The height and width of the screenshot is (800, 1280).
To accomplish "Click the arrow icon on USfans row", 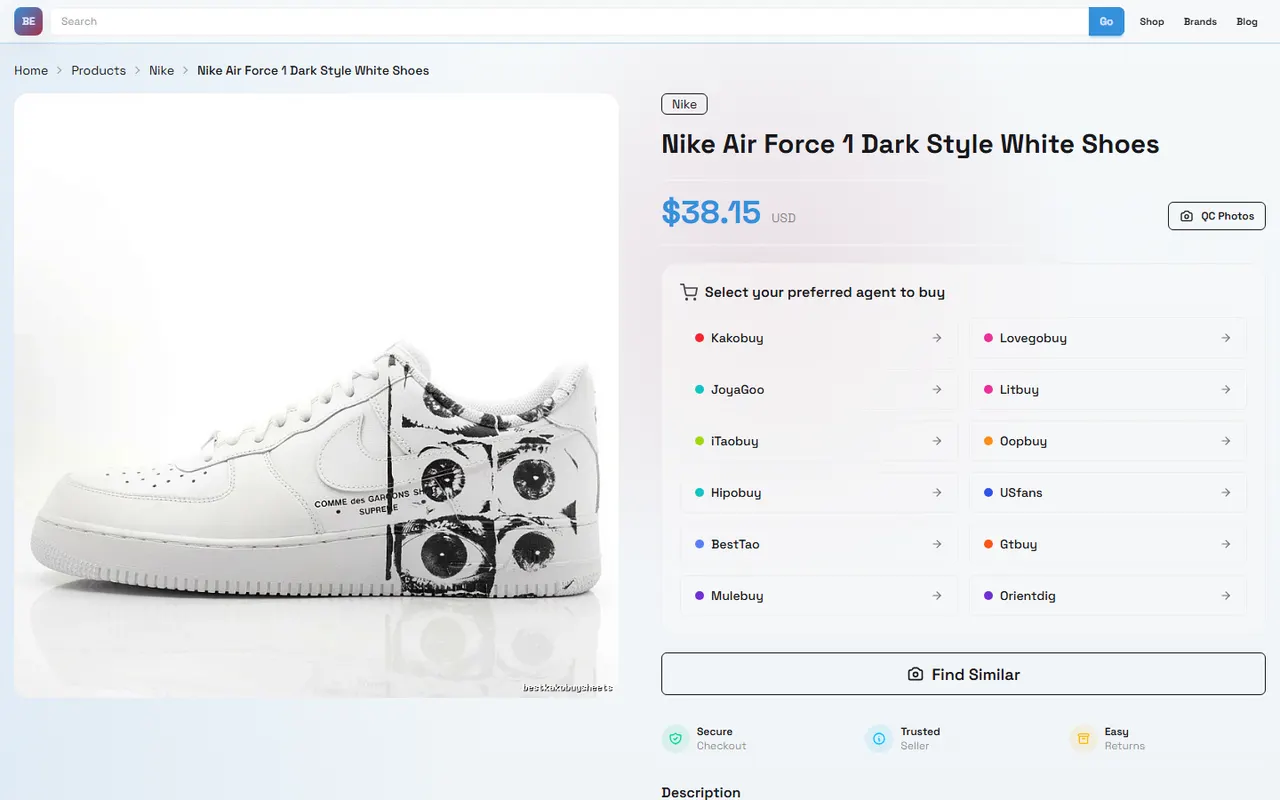I will click(1226, 492).
